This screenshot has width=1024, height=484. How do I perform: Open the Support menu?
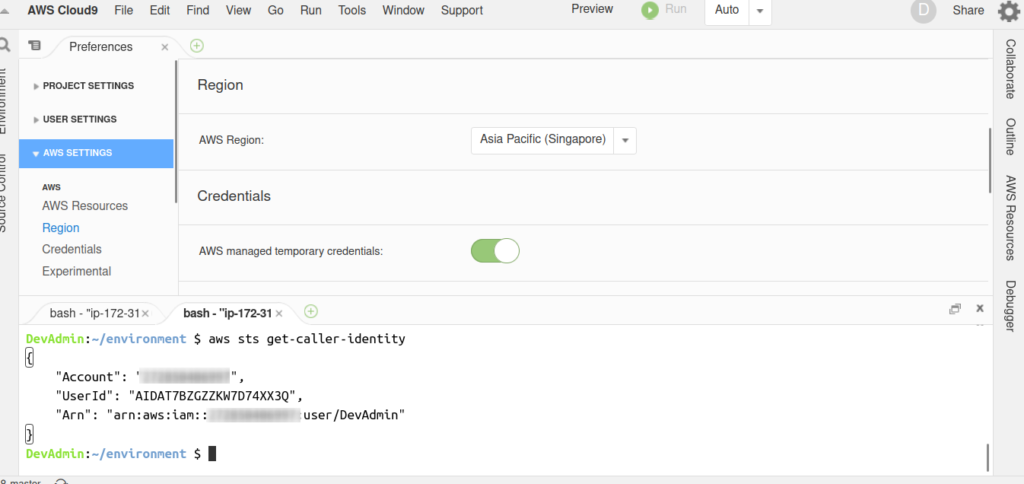click(x=462, y=10)
